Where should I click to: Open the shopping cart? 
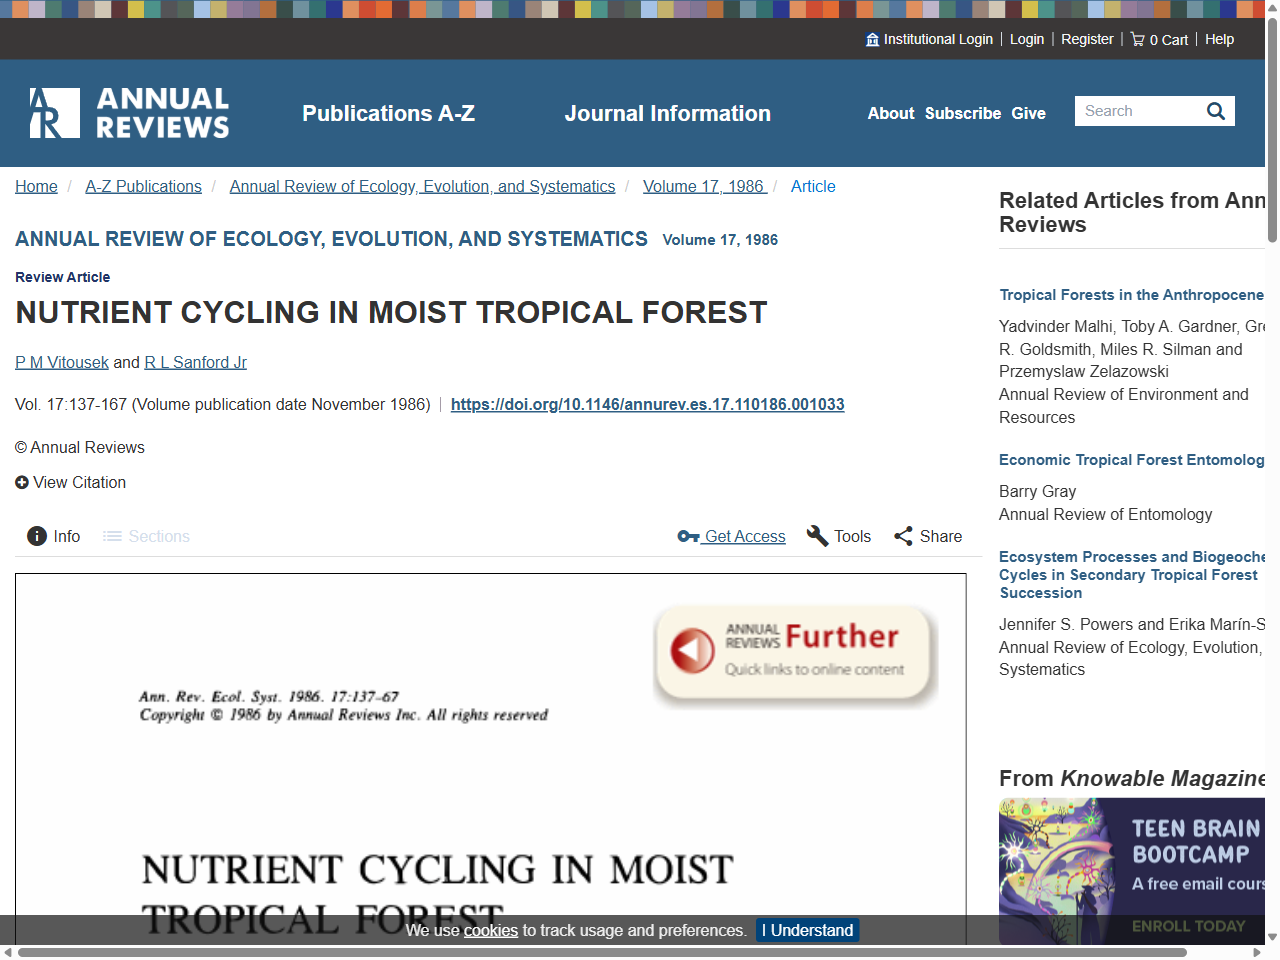click(1158, 39)
